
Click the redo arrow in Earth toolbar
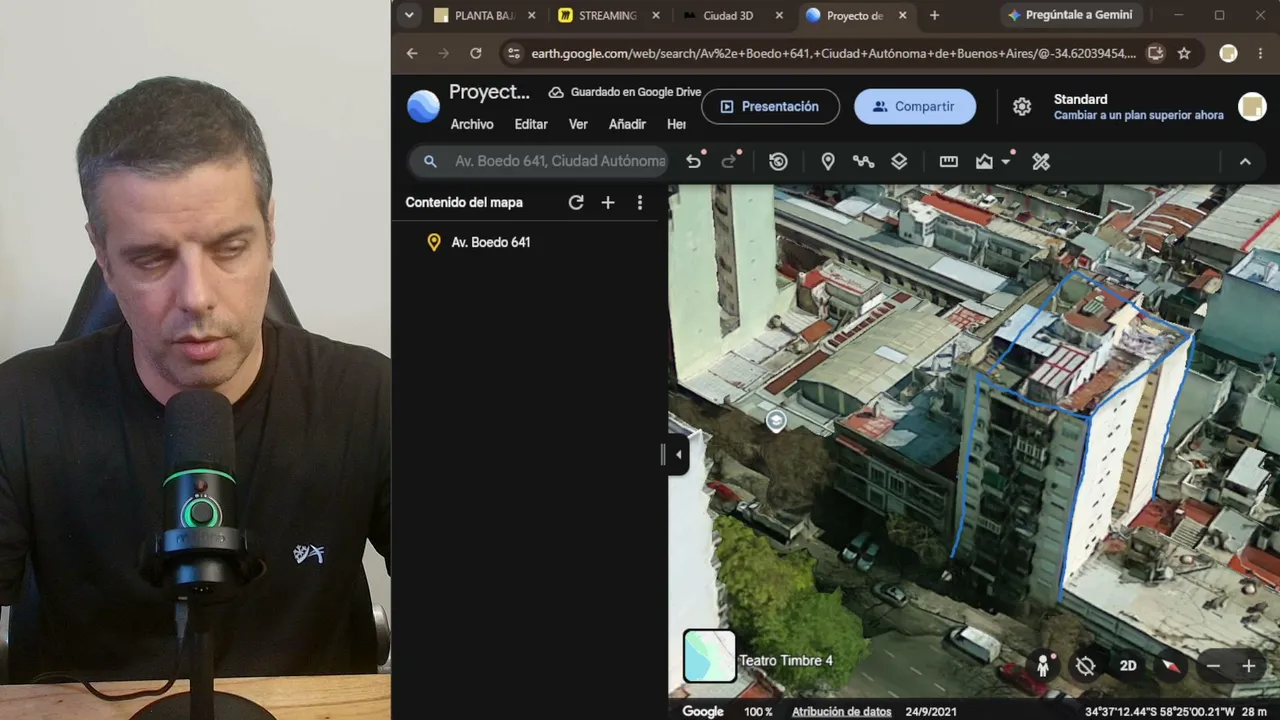[x=729, y=161]
